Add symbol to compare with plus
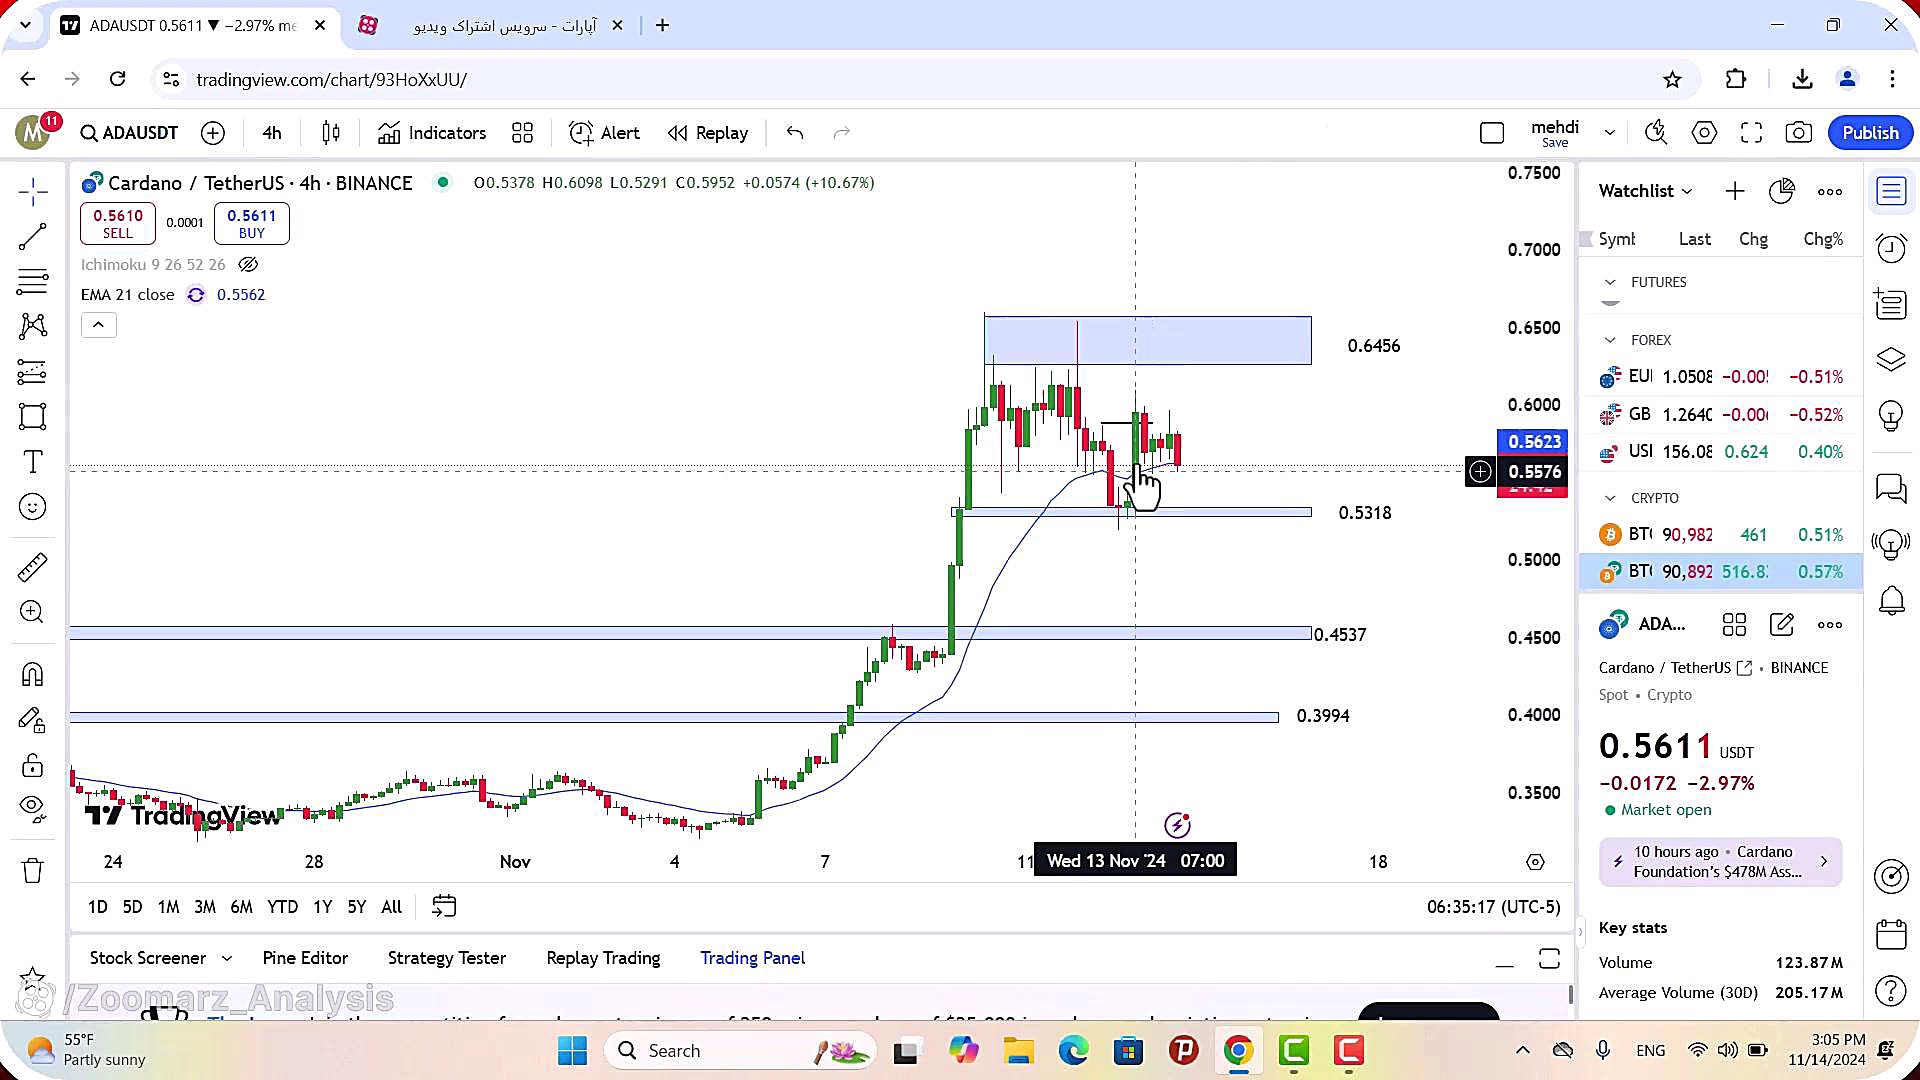The height and width of the screenshot is (1080, 1920). pyautogui.click(x=213, y=133)
